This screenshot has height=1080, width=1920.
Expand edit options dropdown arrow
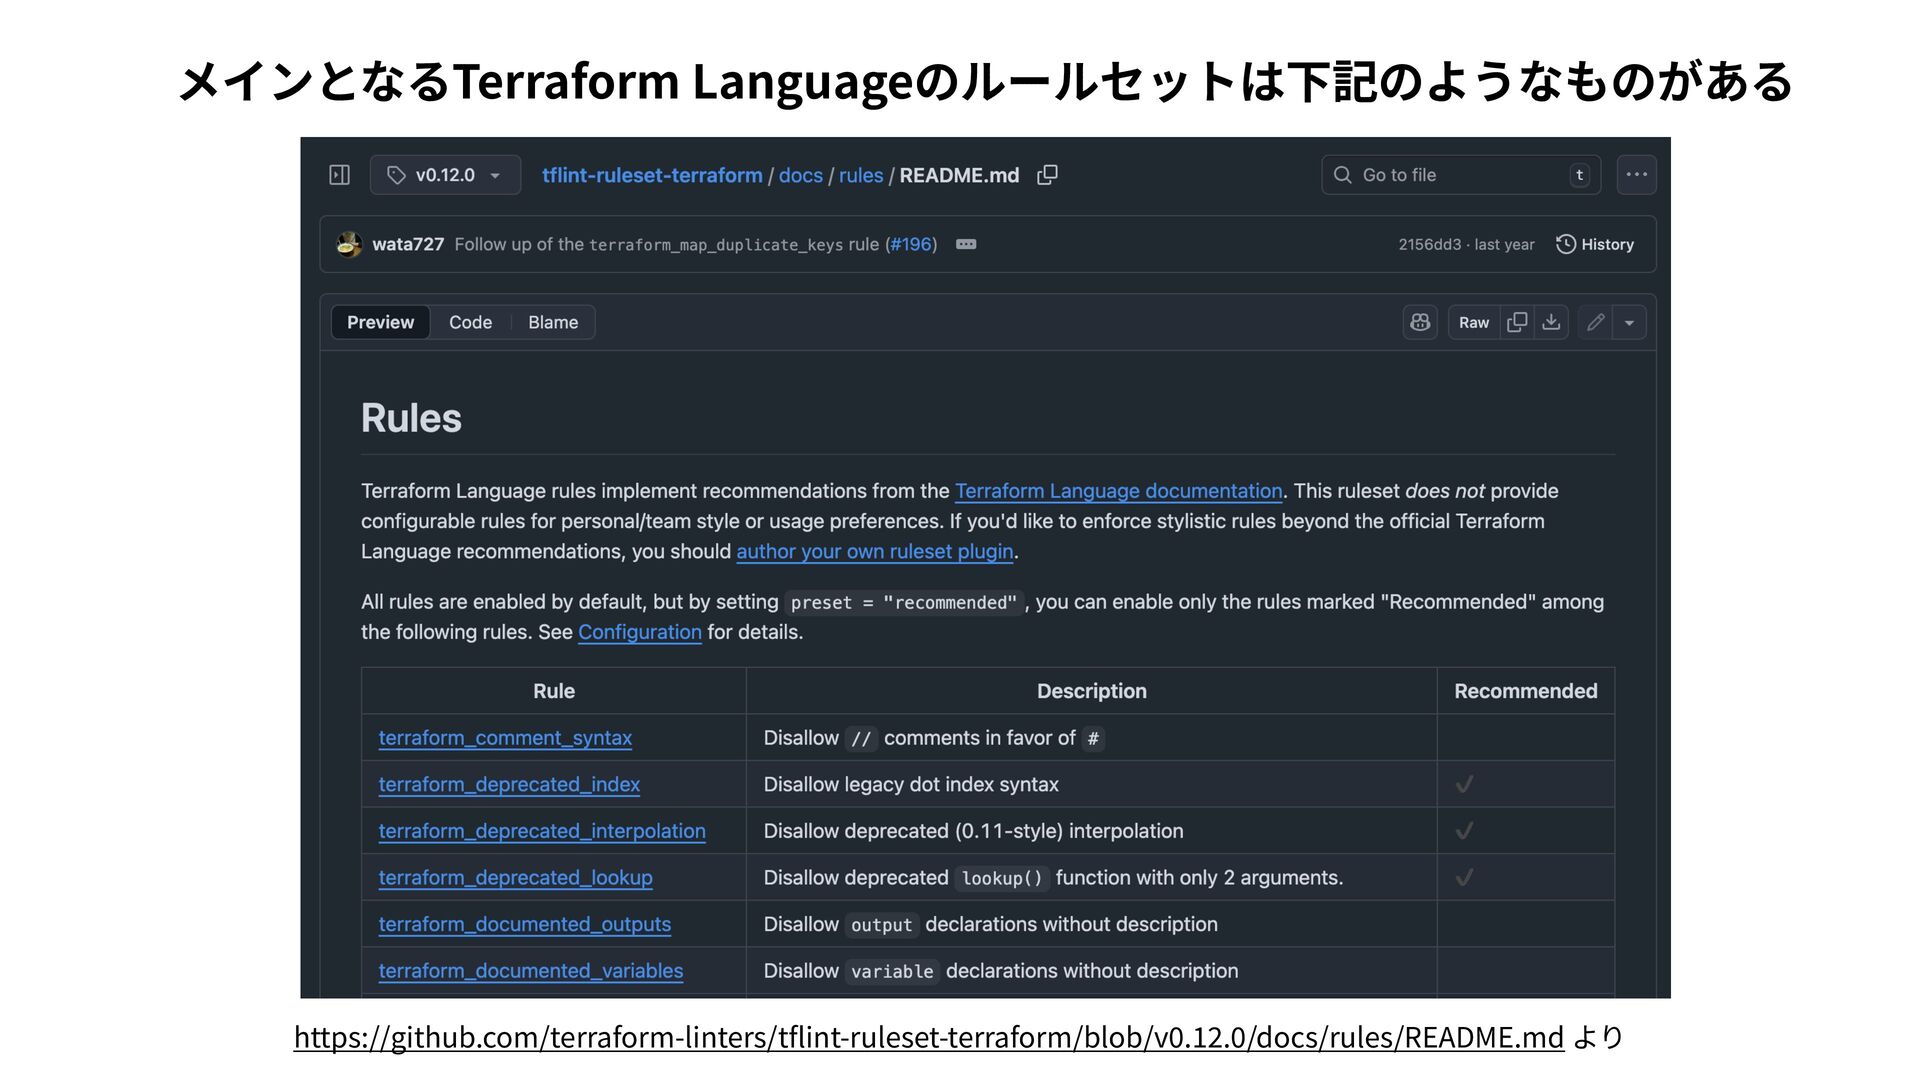(x=1629, y=322)
